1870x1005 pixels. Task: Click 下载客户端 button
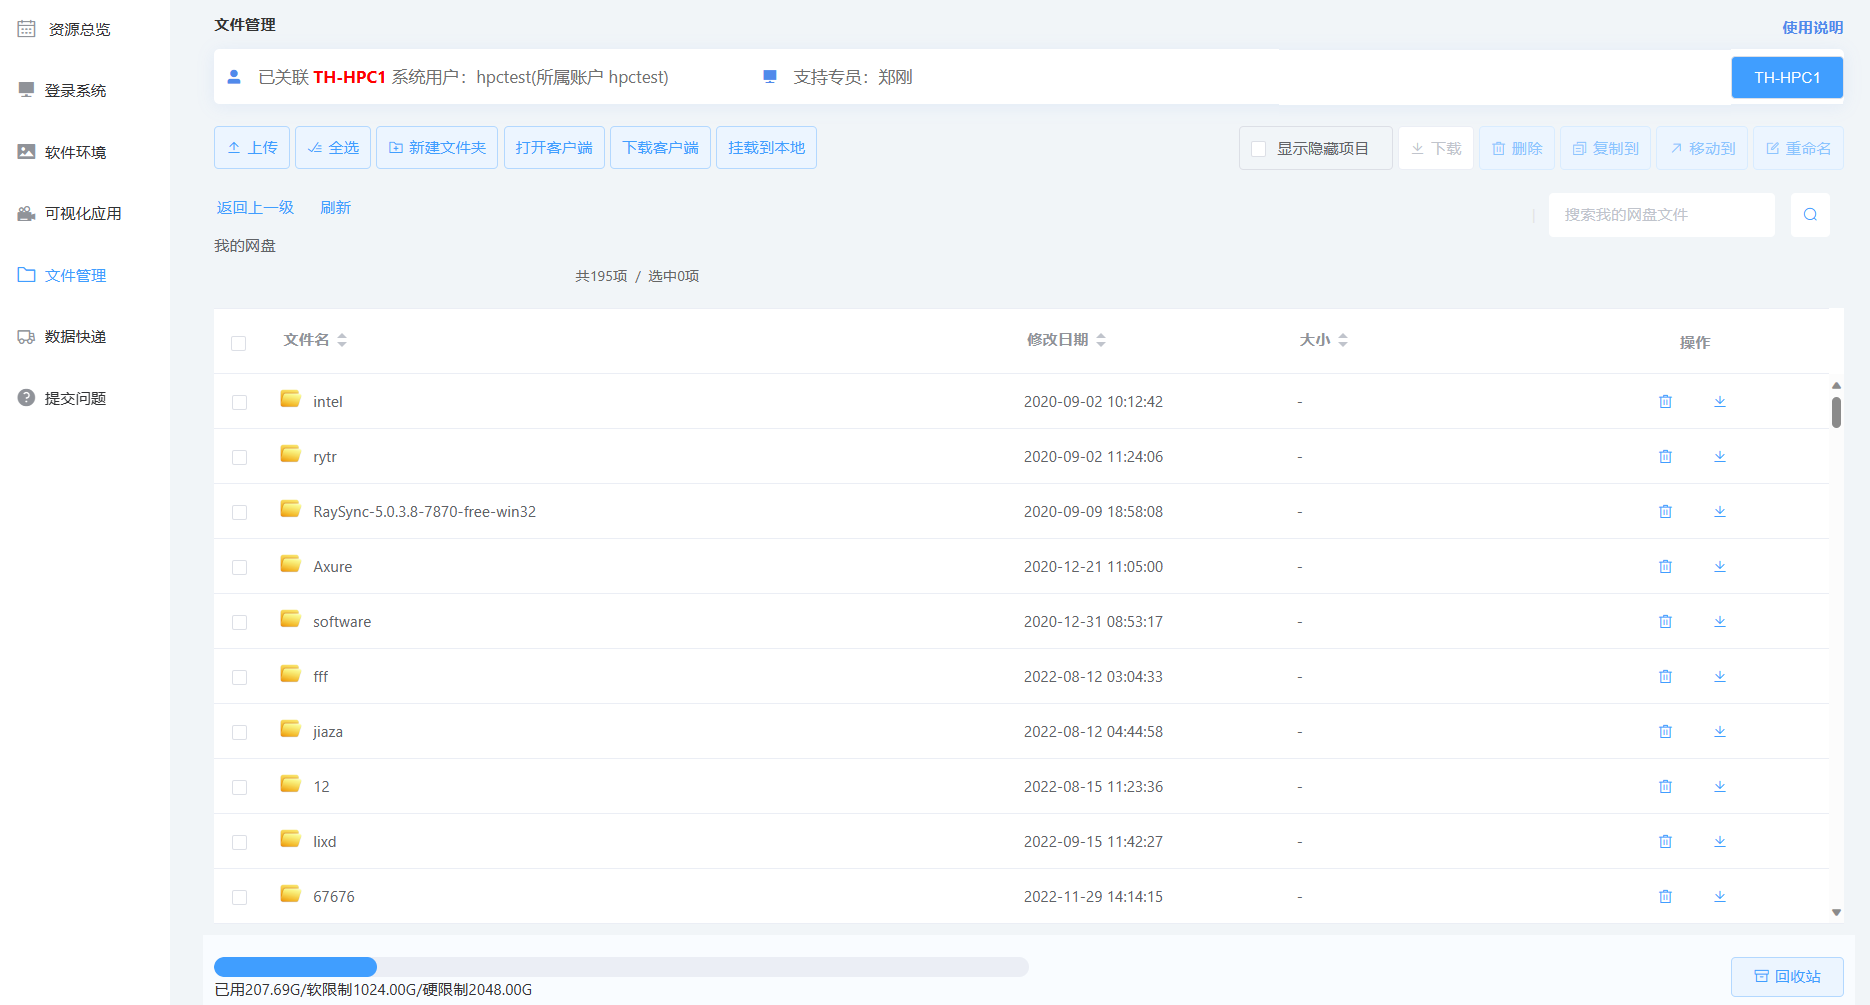[x=660, y=148]
